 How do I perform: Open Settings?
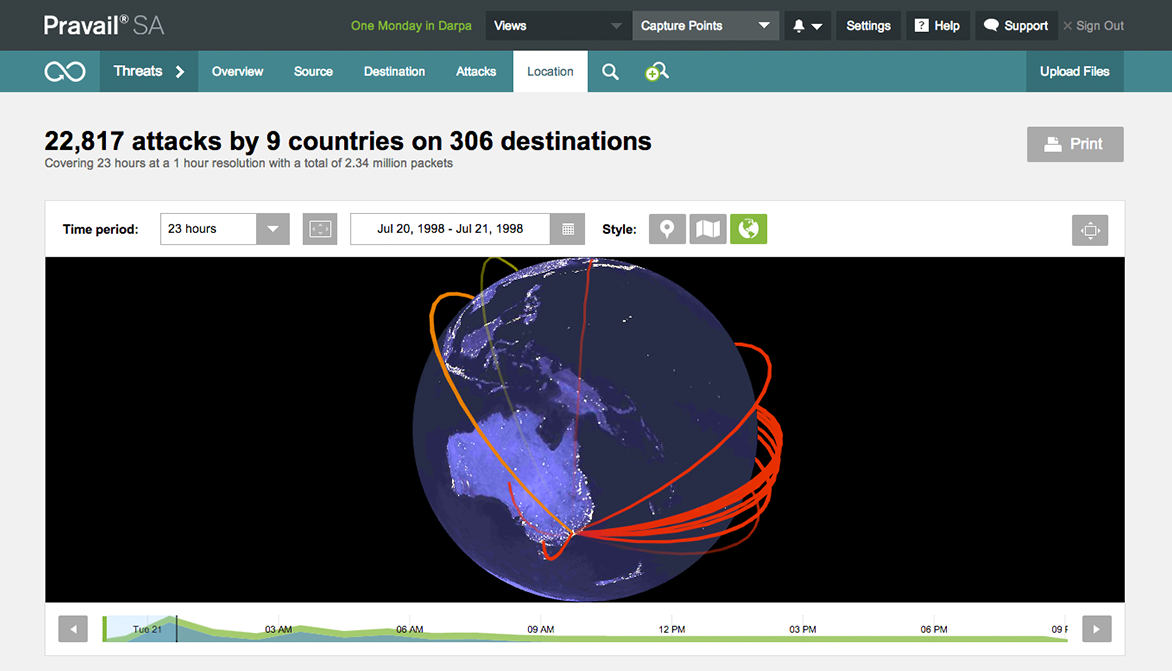(x=869, y=25)
